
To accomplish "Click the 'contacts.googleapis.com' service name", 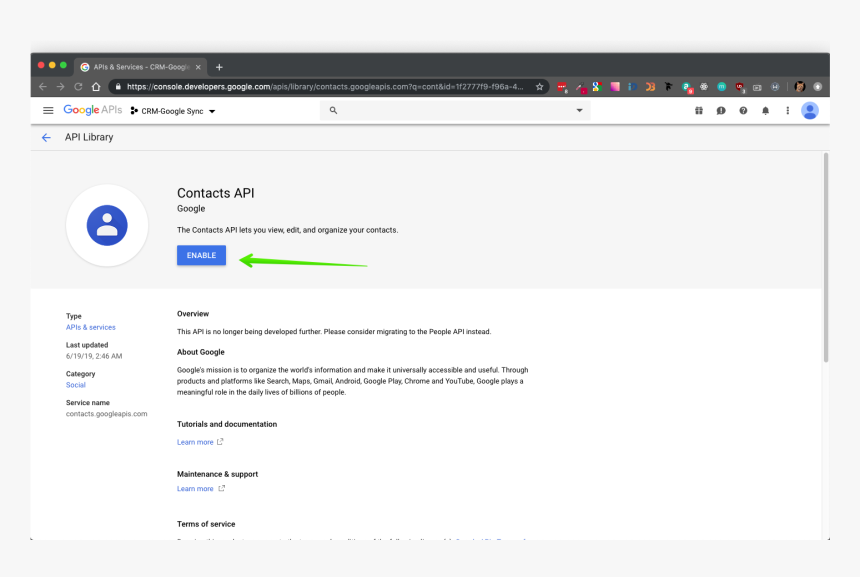I will 106,414.
